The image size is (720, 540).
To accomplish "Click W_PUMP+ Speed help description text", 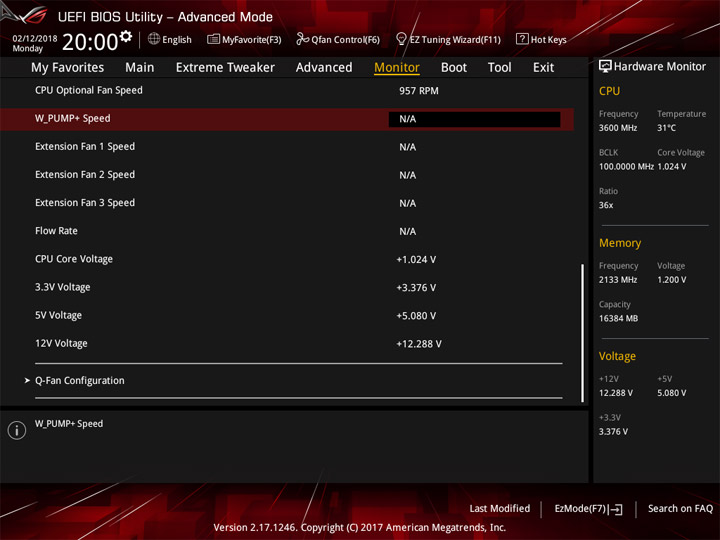I will (69, 423).
